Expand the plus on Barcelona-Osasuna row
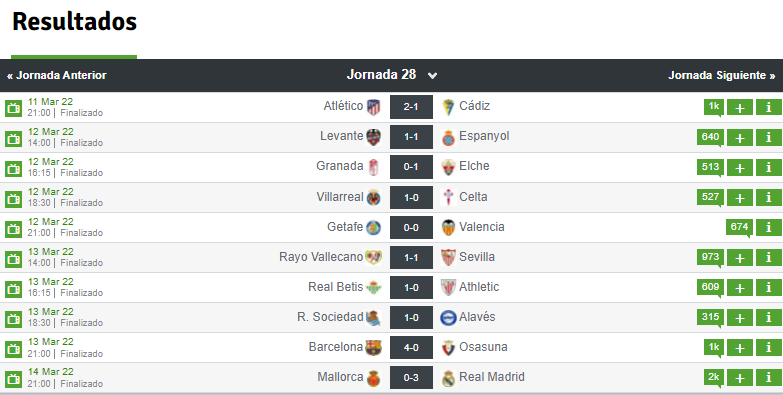Screen dimensions: 783x395 coord(740,348)
